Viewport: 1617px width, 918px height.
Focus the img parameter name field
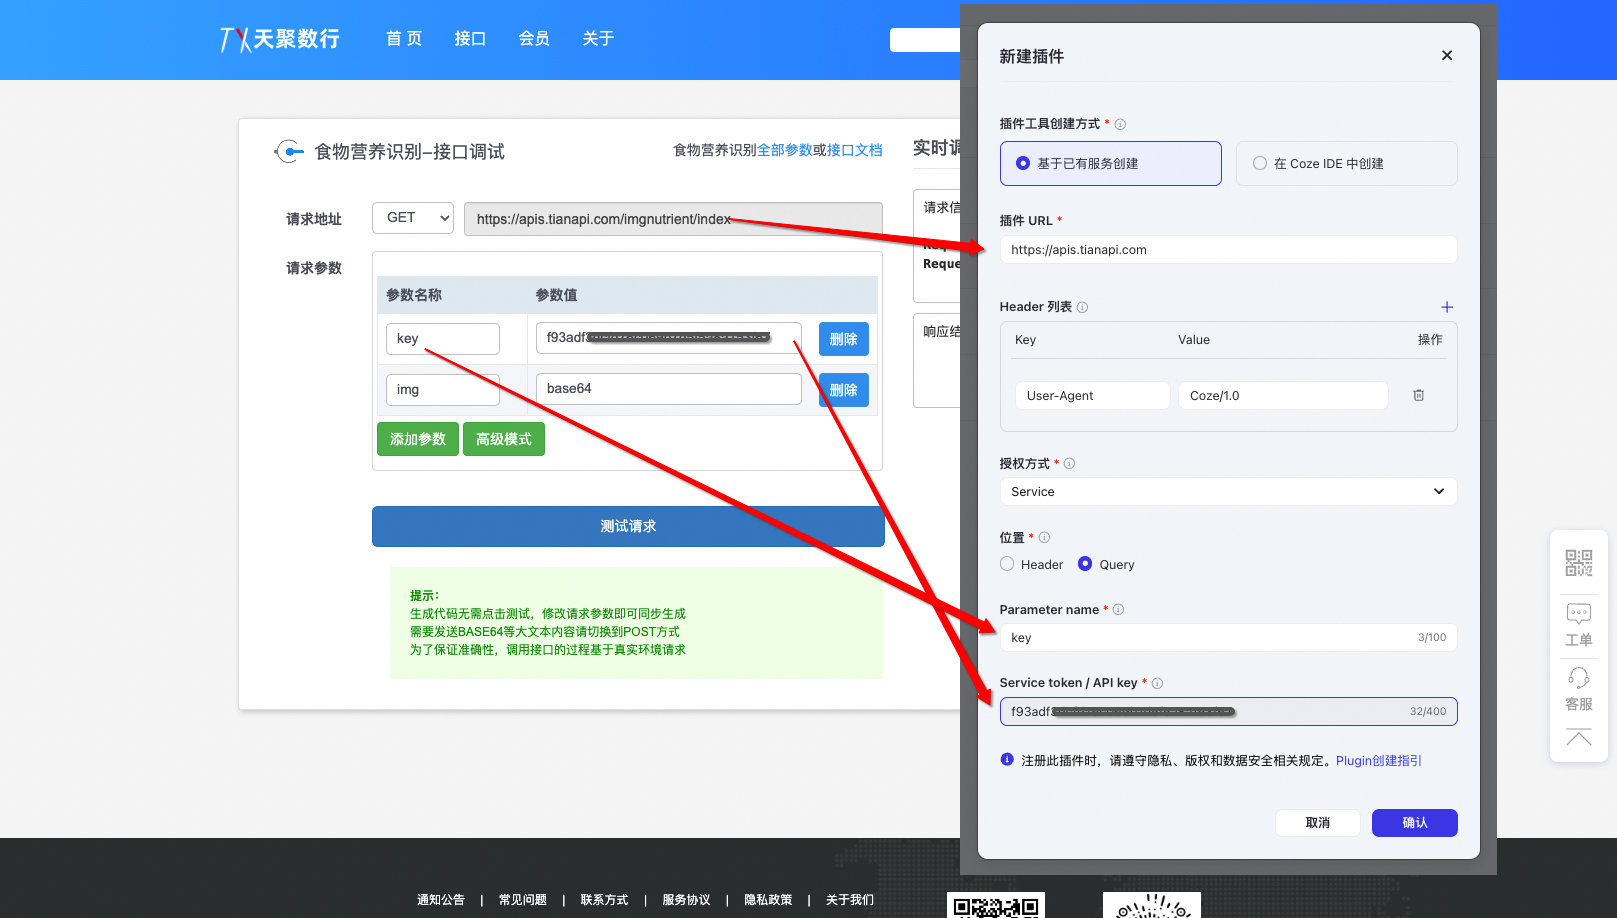(442, 390)
